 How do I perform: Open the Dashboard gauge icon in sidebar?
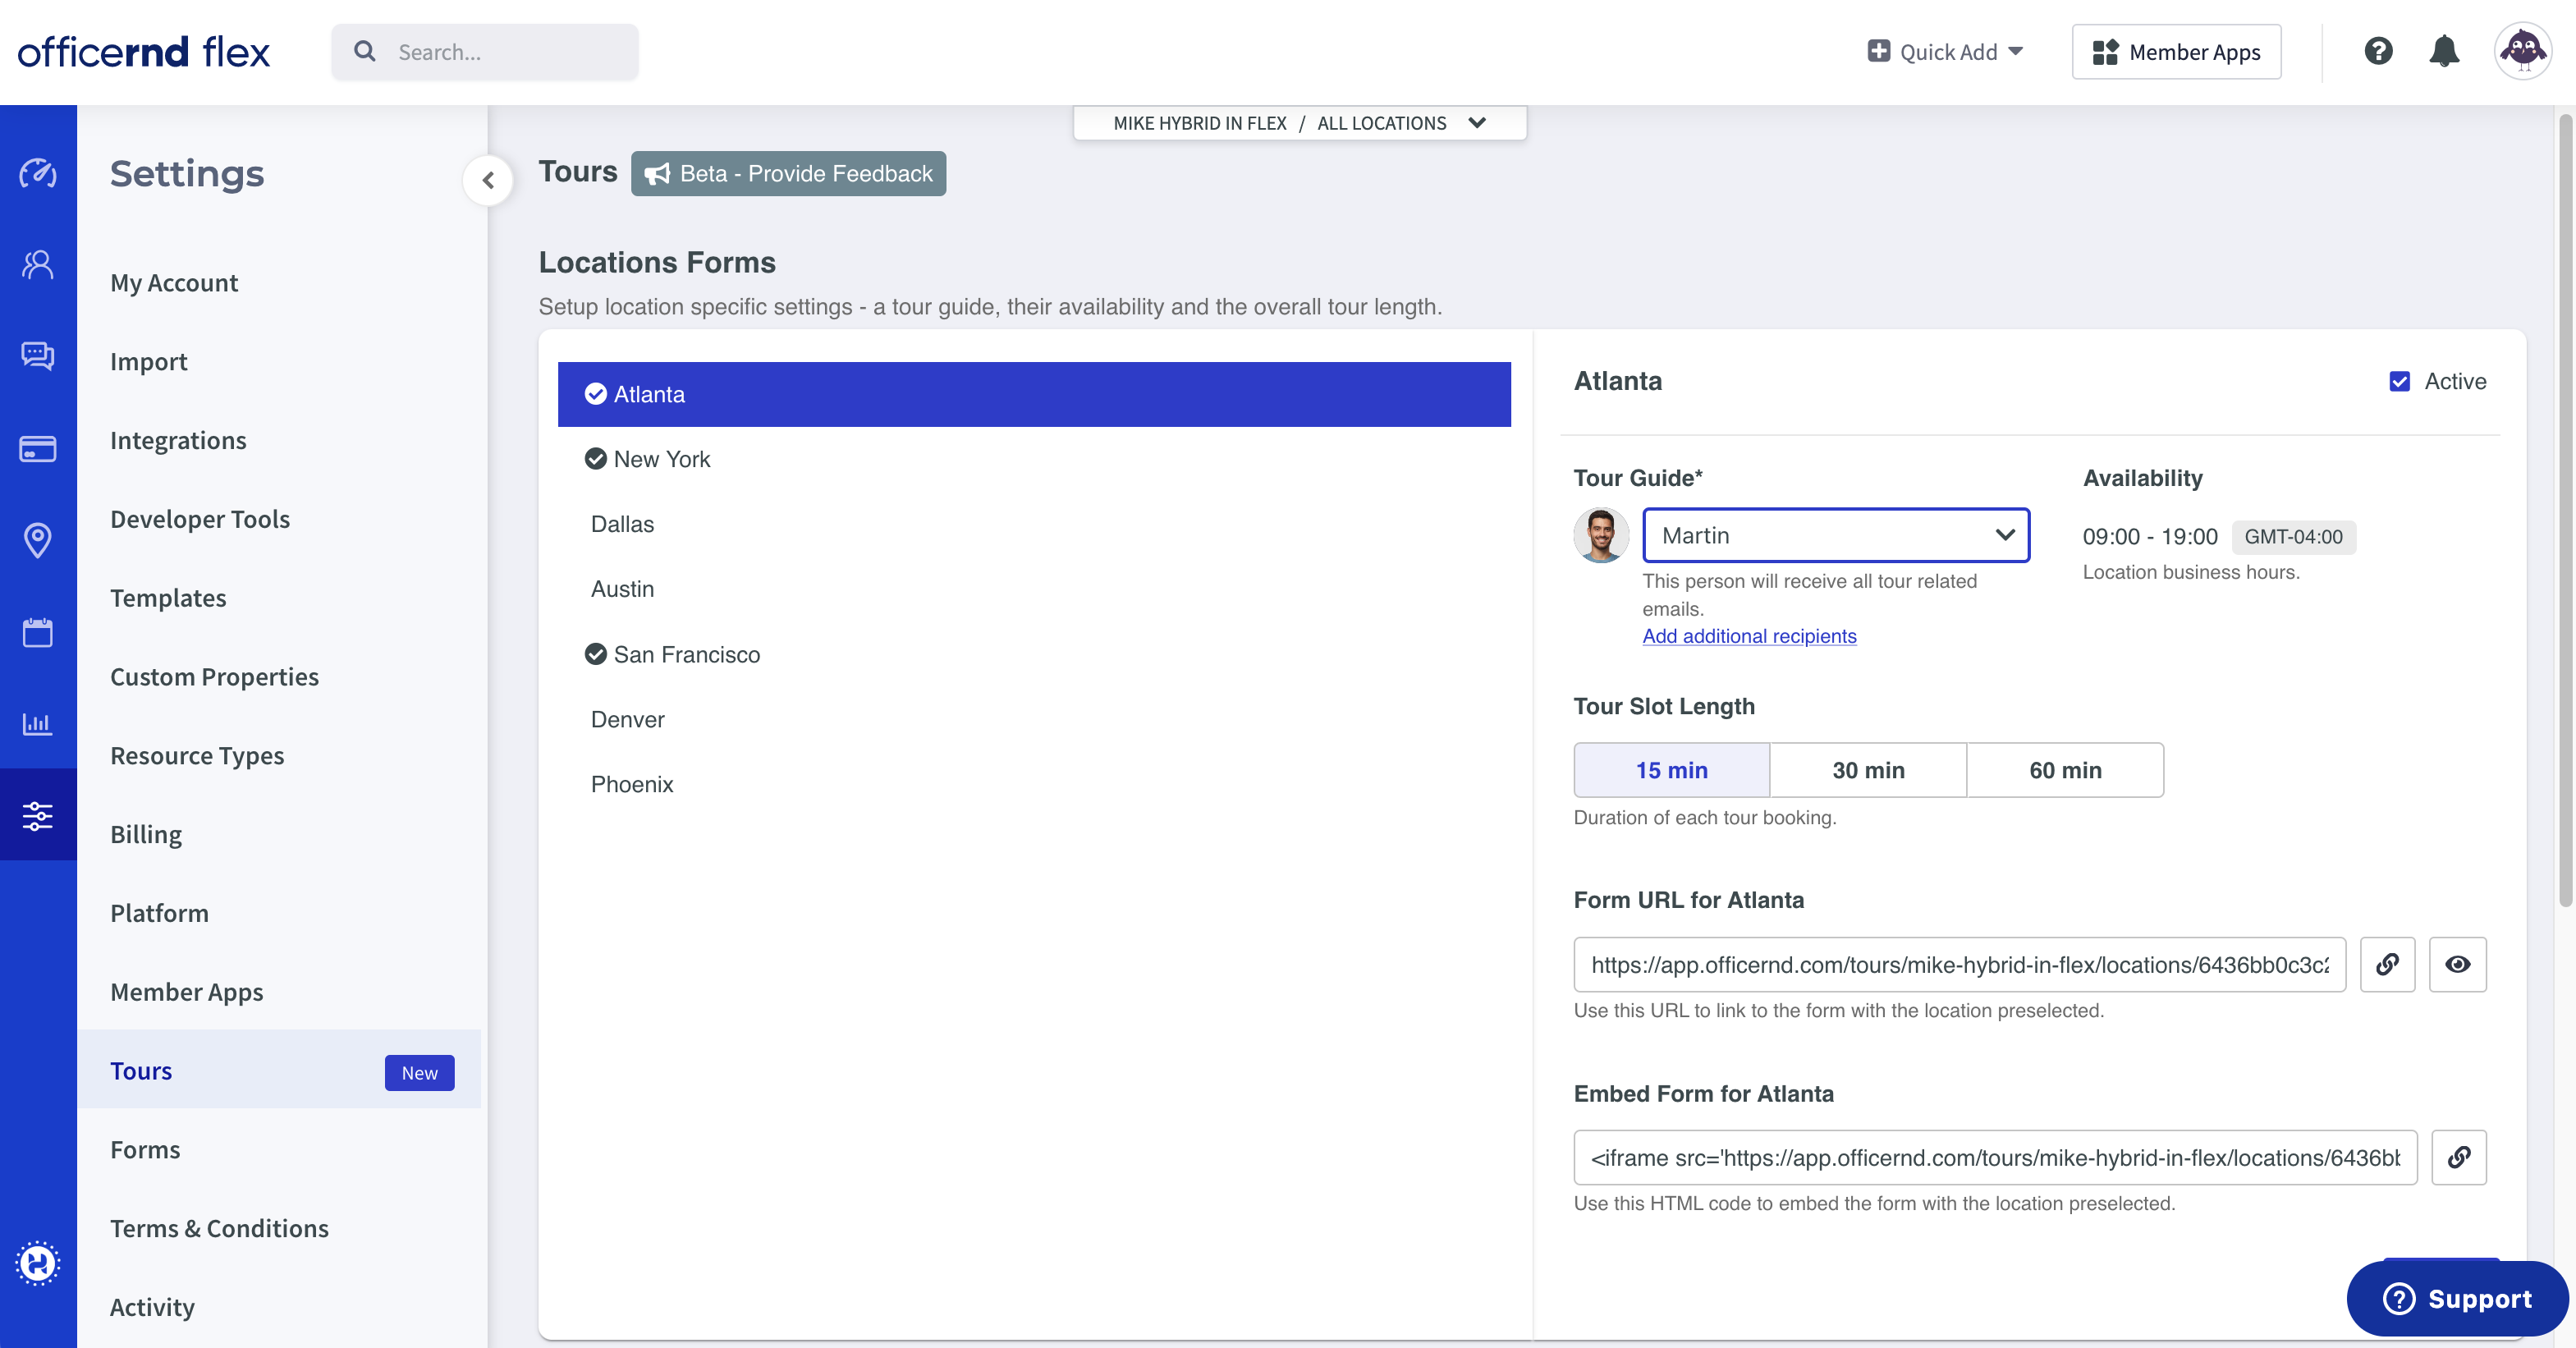[x=38, y=173]
